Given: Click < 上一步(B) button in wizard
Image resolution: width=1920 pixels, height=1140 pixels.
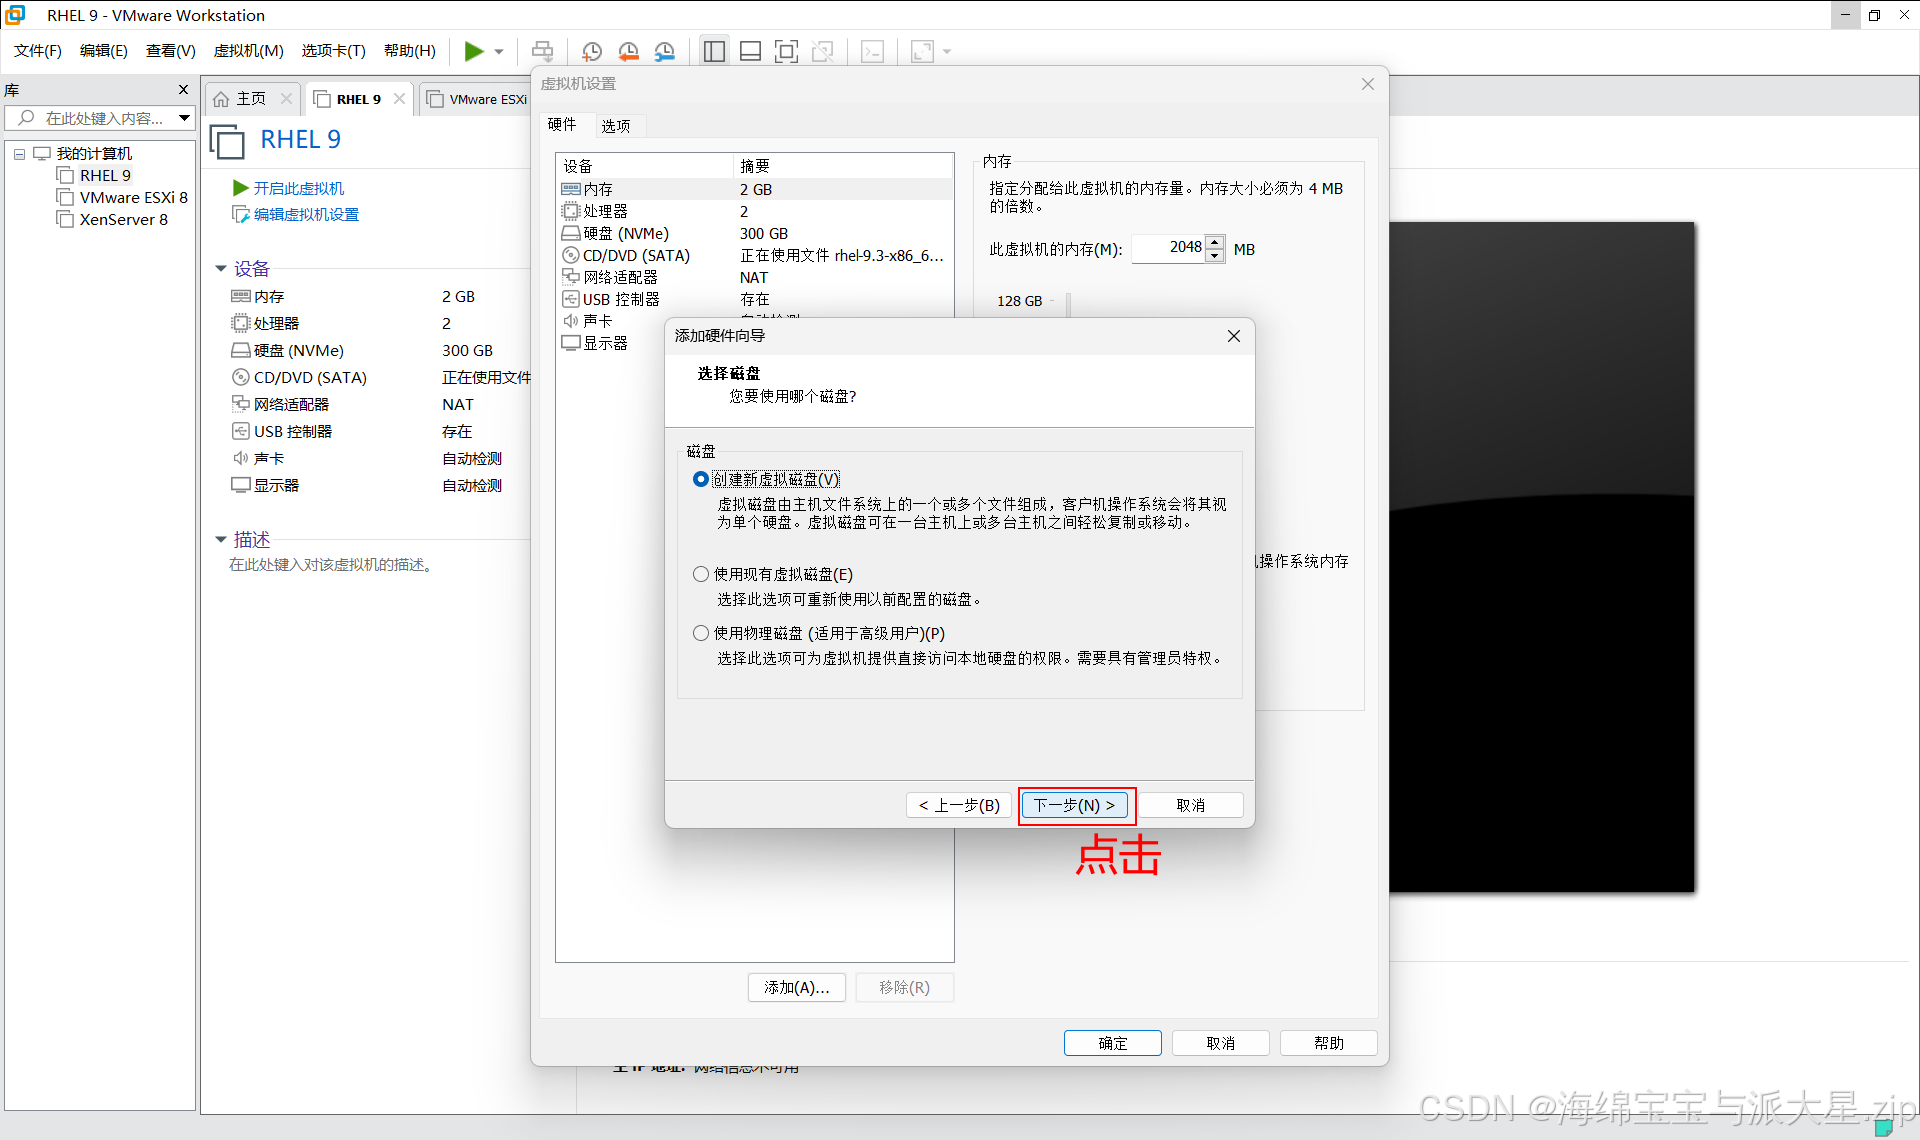Looking at the screenshot, I should 960,805.
